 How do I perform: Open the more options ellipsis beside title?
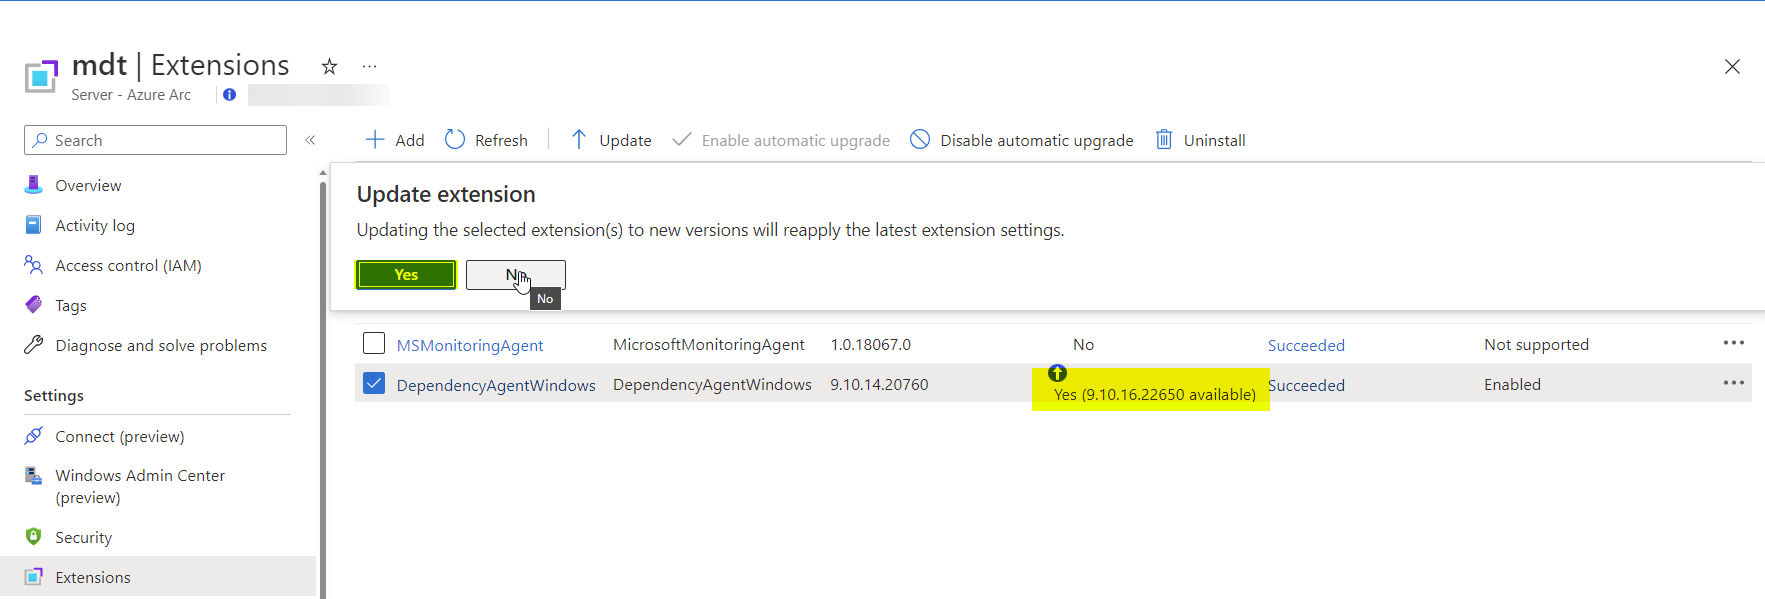tap(370, 67)
